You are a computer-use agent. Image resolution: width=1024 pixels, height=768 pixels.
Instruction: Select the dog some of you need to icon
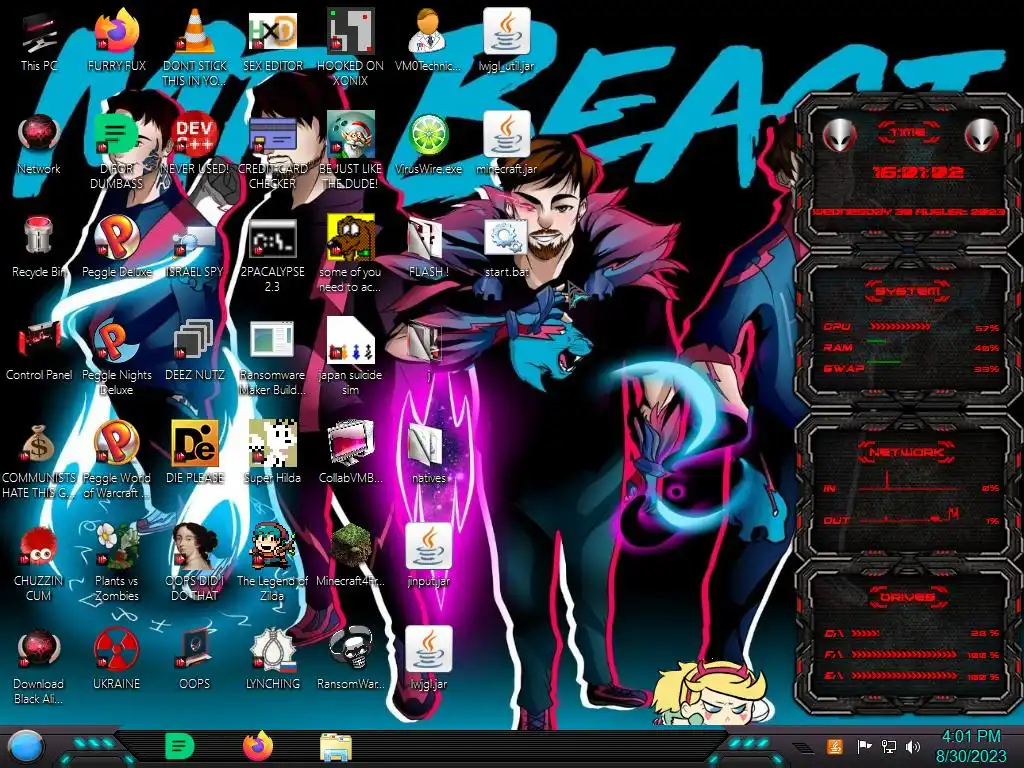[351, 238]
